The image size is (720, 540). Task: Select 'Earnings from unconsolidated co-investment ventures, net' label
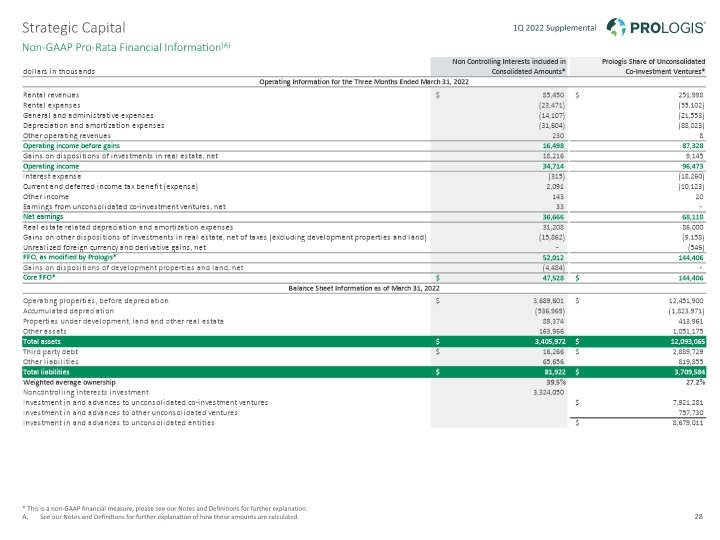124,207
